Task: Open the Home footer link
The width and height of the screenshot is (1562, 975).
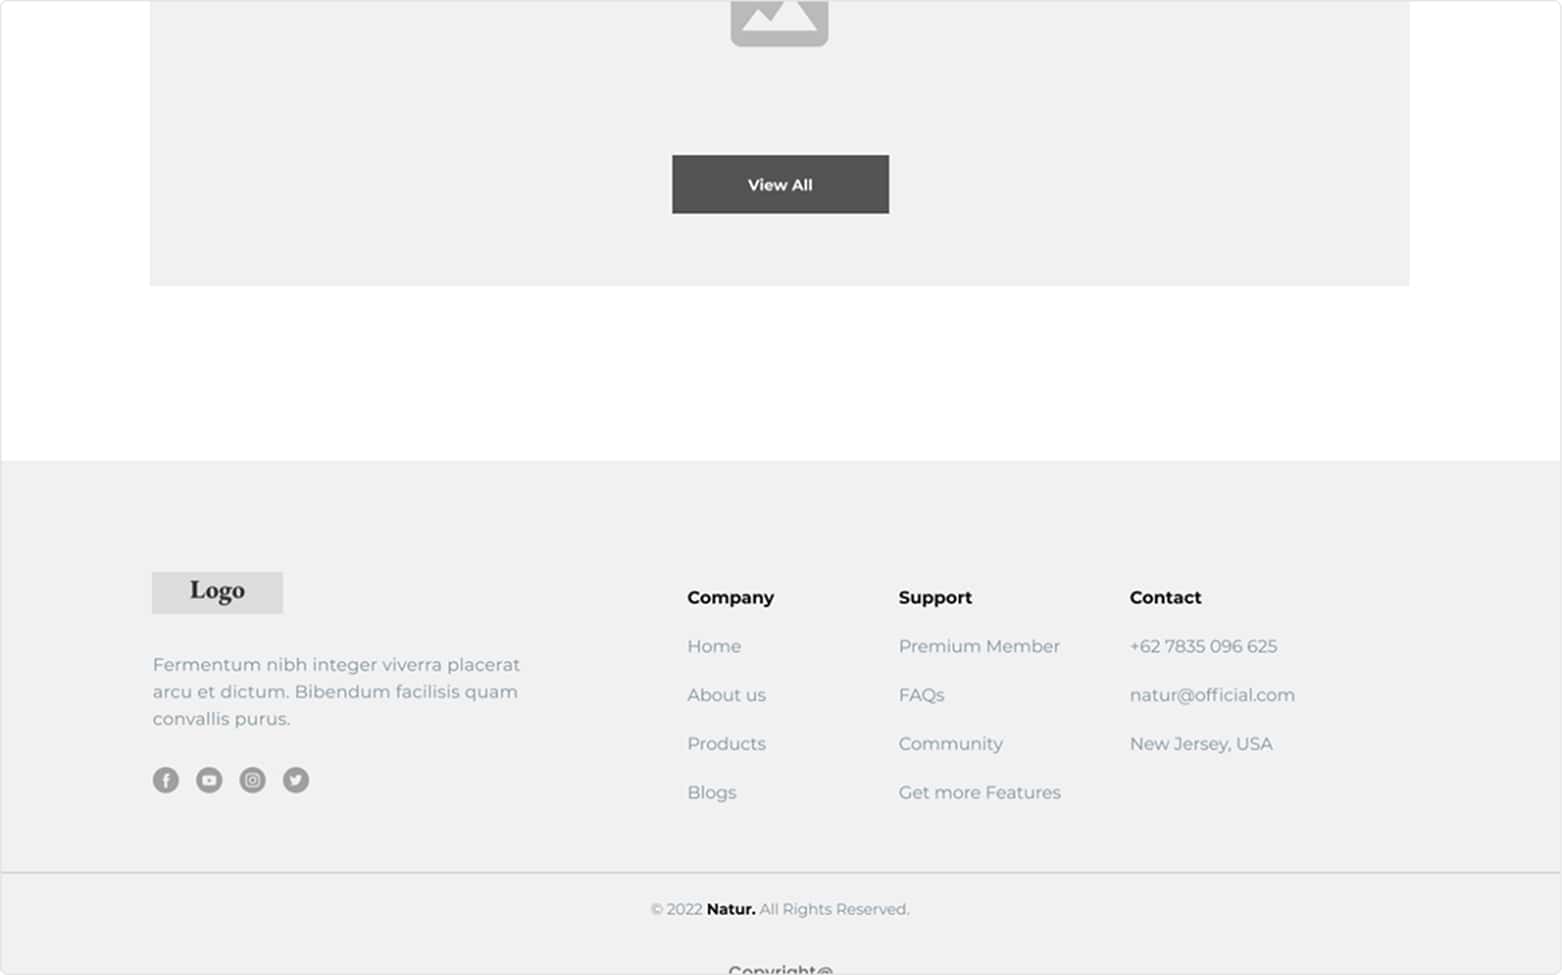Action: coord(714,646)
